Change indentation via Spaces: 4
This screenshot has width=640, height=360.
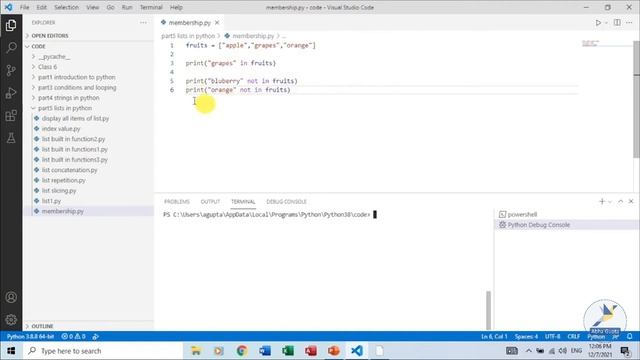pyautogui.click(x=526, y=337)
